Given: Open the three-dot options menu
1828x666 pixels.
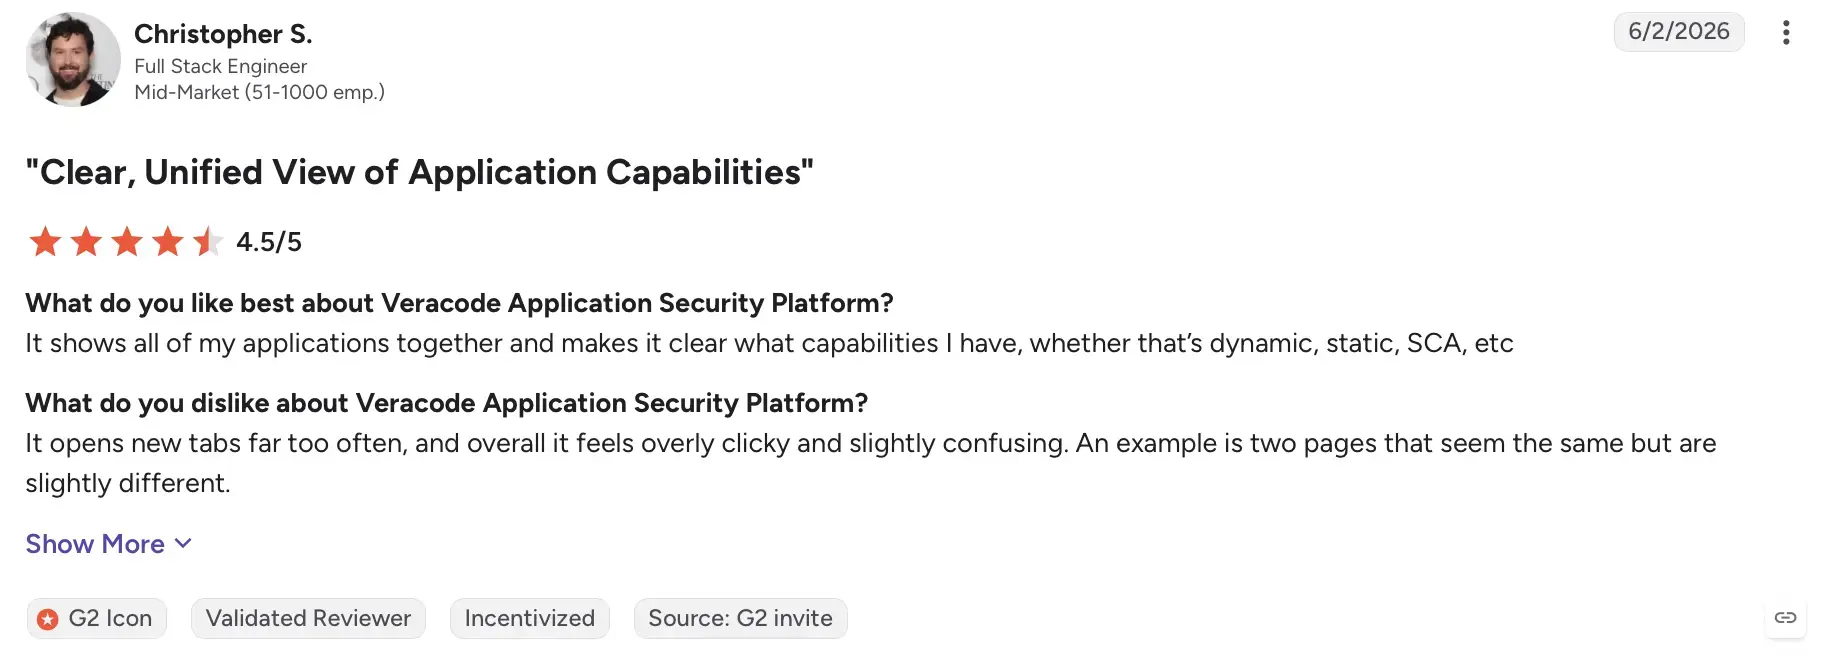Looking at the screenshot, I should coord(1785,32).
